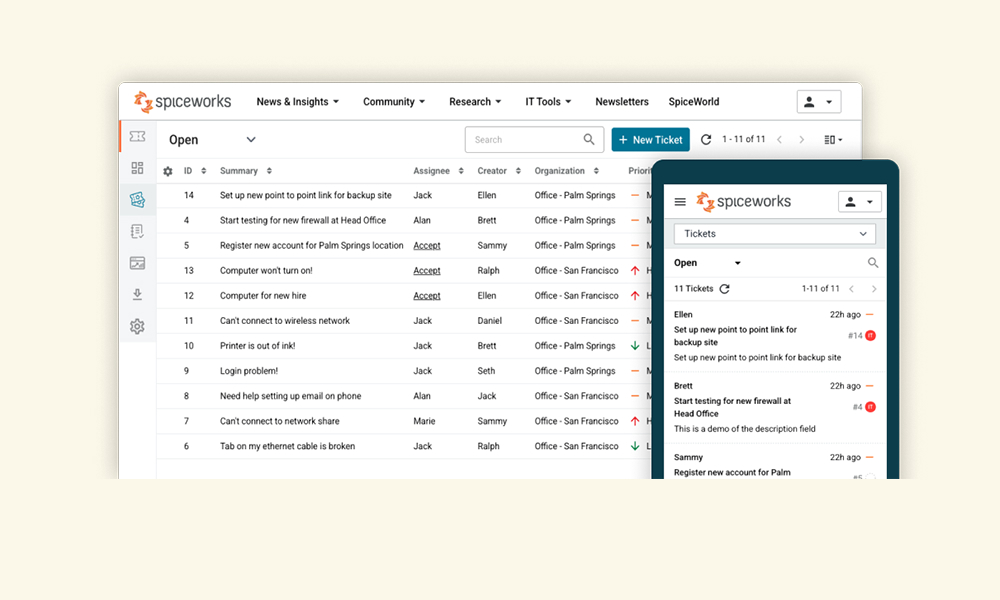Click low priority arrow for ticket 10
The width and height of the screenshot is (1000, 600).
pyautogui.click(x=635, y=346)
